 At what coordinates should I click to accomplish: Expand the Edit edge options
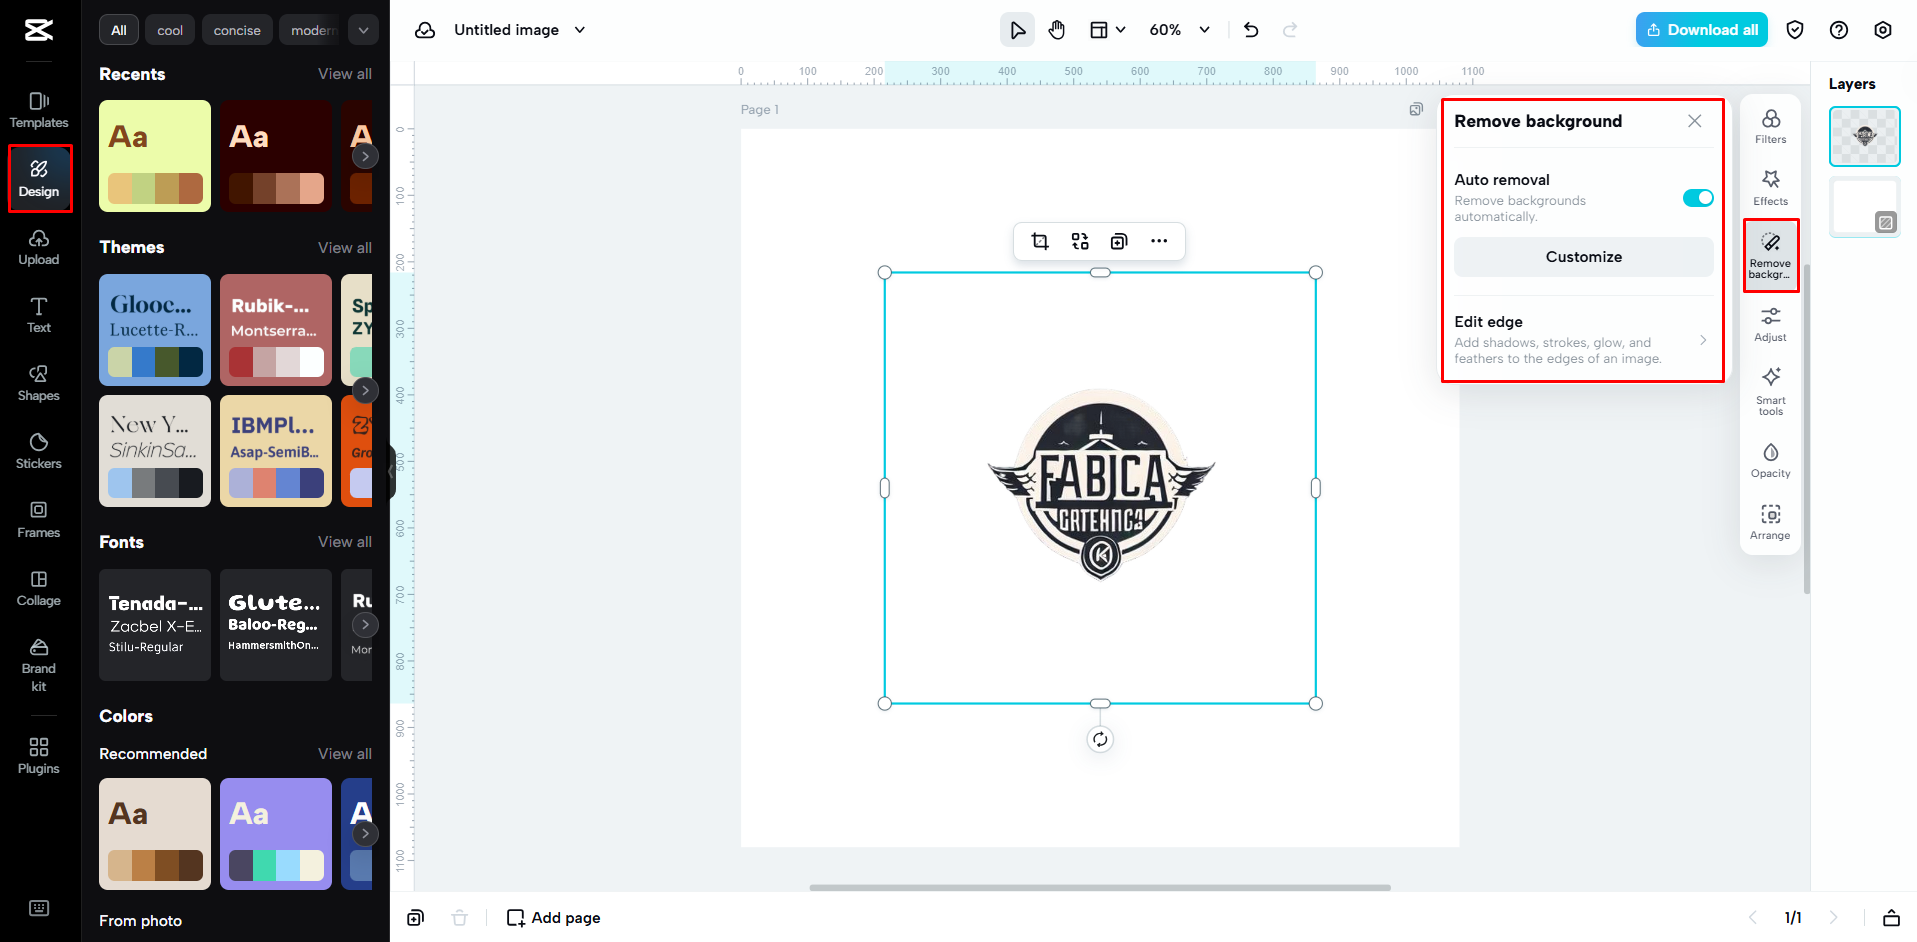[x=1704, y=340]
